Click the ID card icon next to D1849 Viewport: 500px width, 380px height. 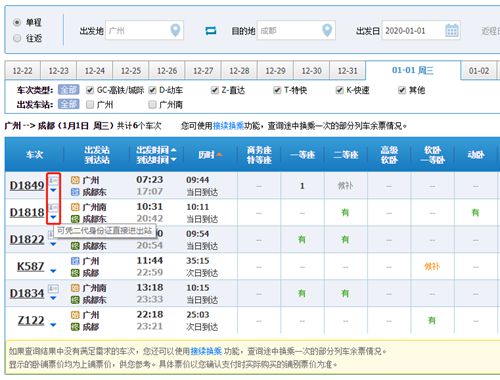click(x=53, y=181)
